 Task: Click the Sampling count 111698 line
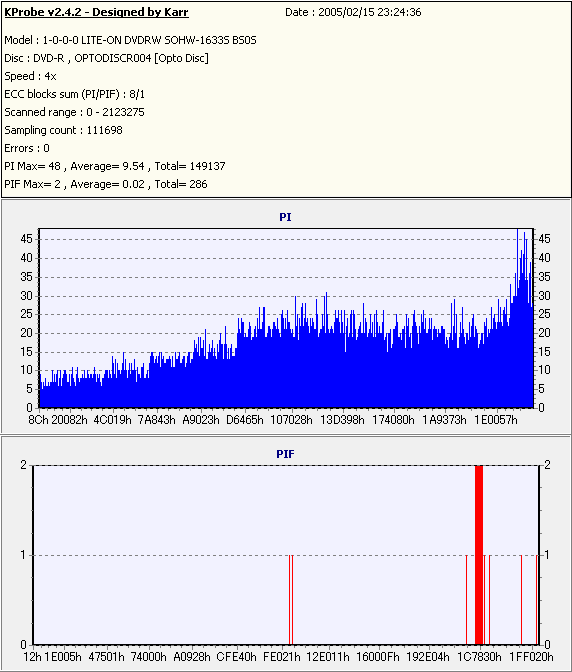pos(63,130)
